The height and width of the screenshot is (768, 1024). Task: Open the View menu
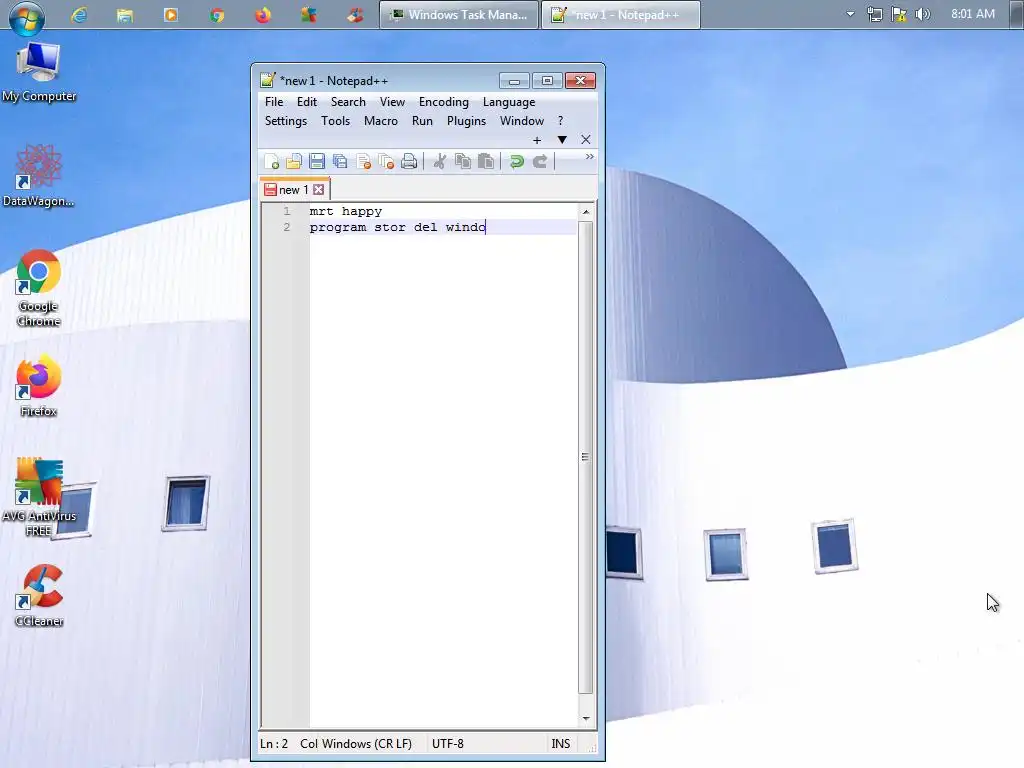(392, 102)
